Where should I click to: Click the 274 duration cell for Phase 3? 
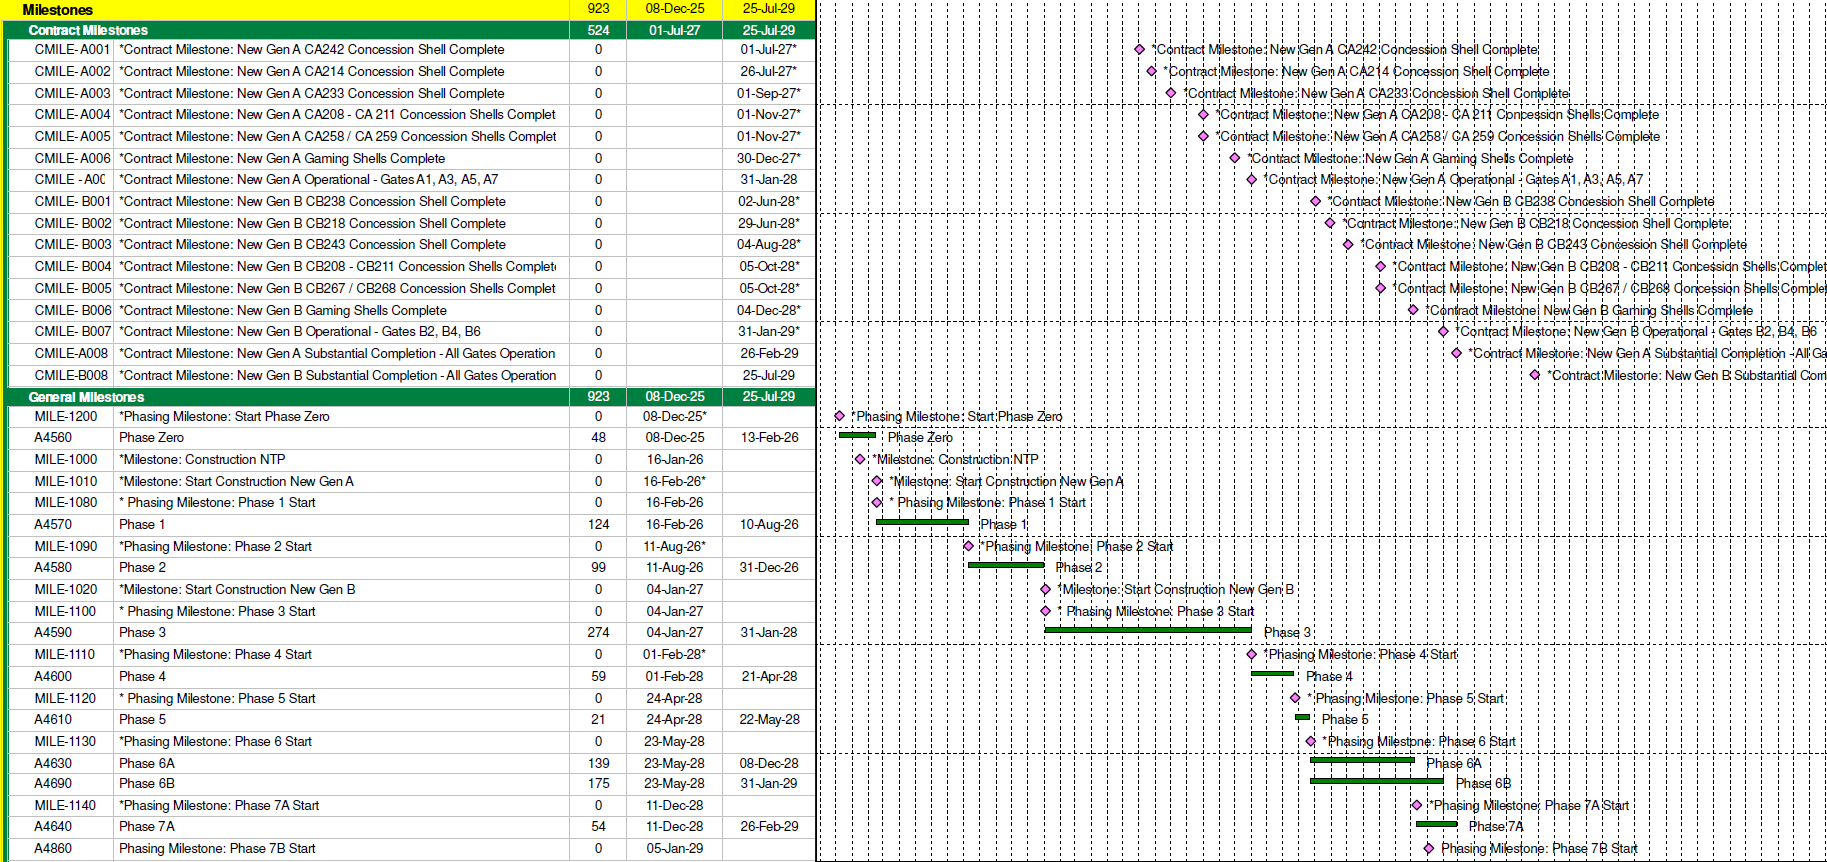click(598, 632)
